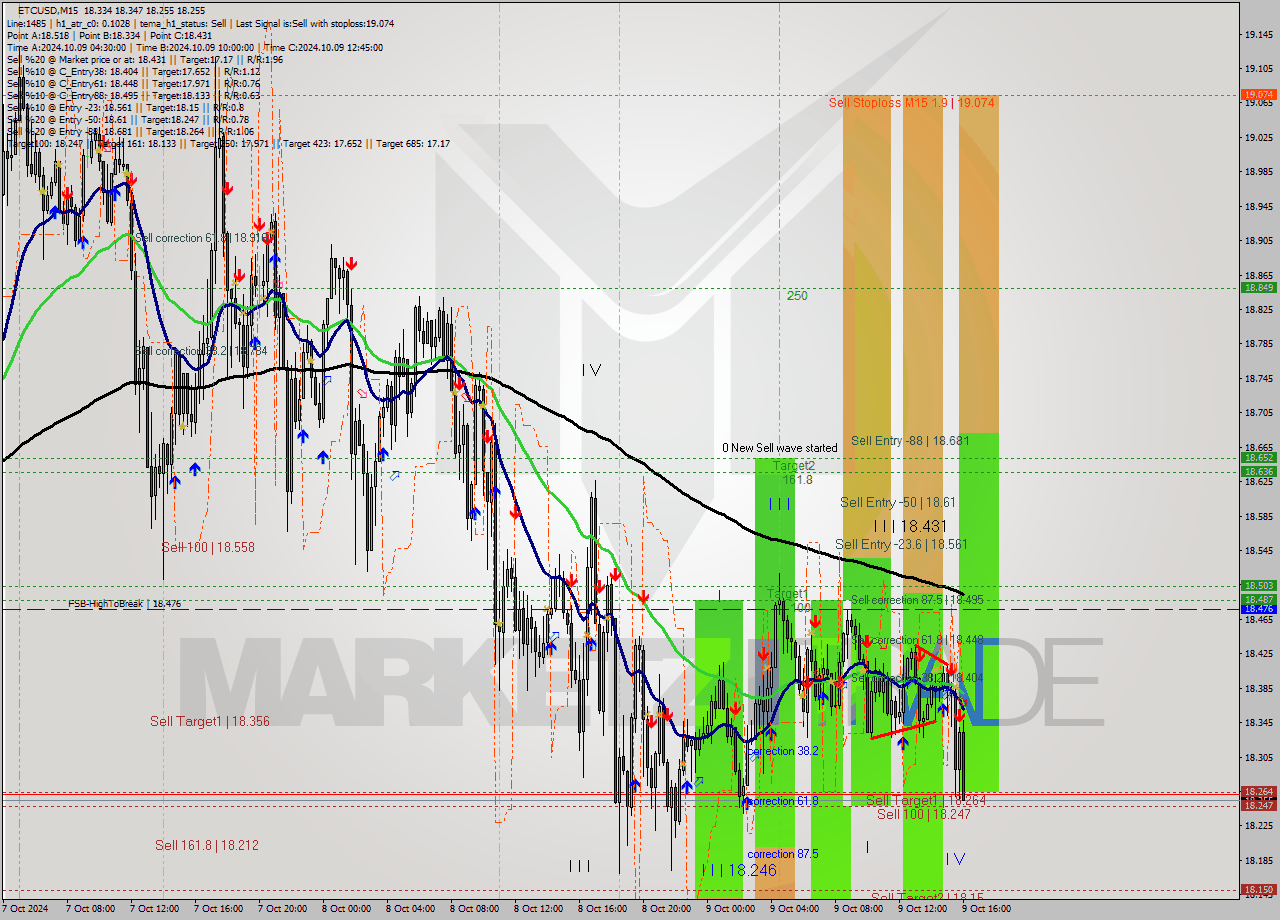1280x920 pixels.
Task: Click the '8 Oct 08:00' time label
Action: coord(476,909)
